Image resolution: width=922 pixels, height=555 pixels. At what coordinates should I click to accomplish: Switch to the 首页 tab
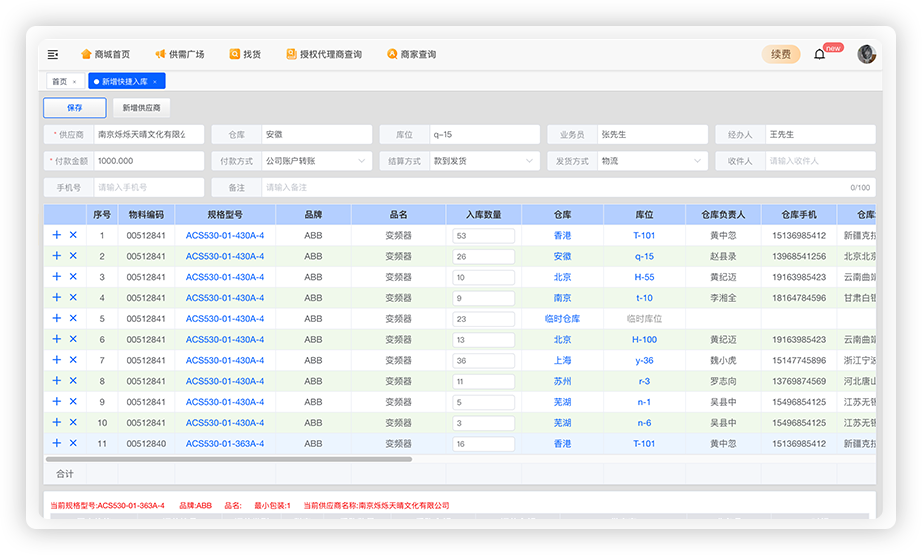[59, 81]
